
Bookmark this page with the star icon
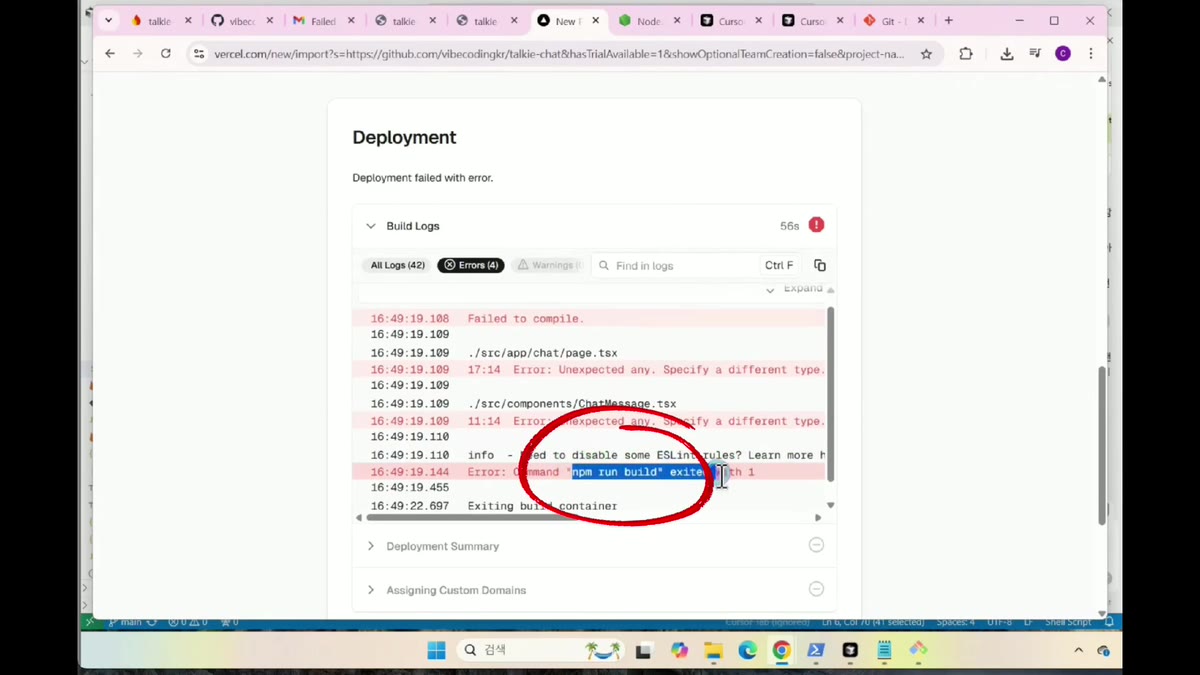tap(926, 54)
